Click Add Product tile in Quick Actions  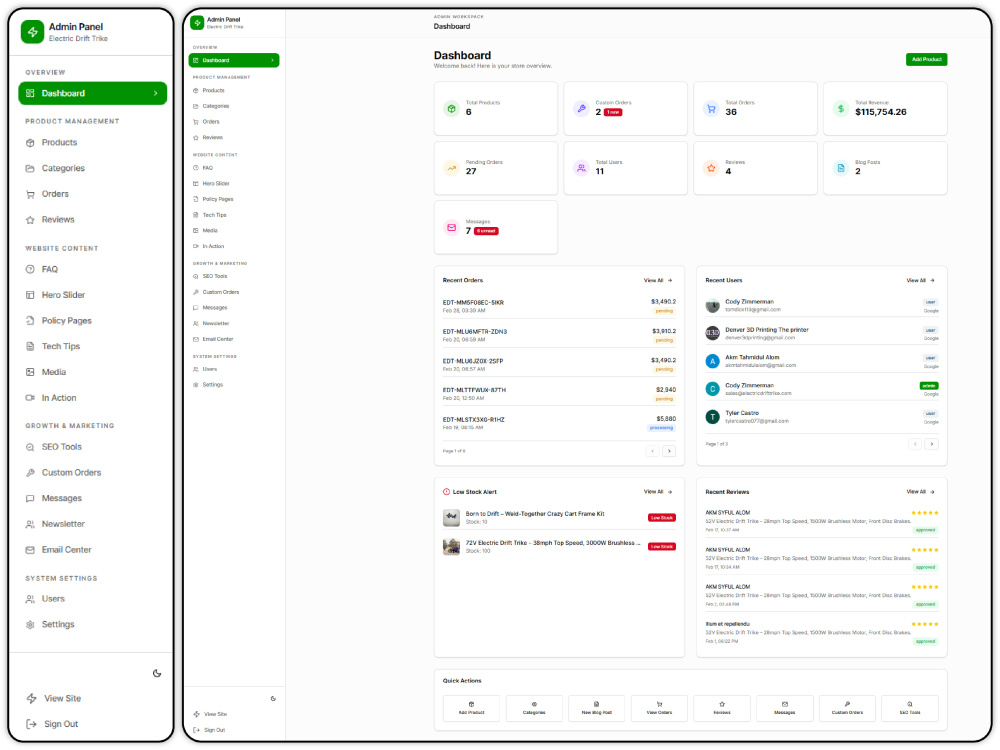[471, 708]
